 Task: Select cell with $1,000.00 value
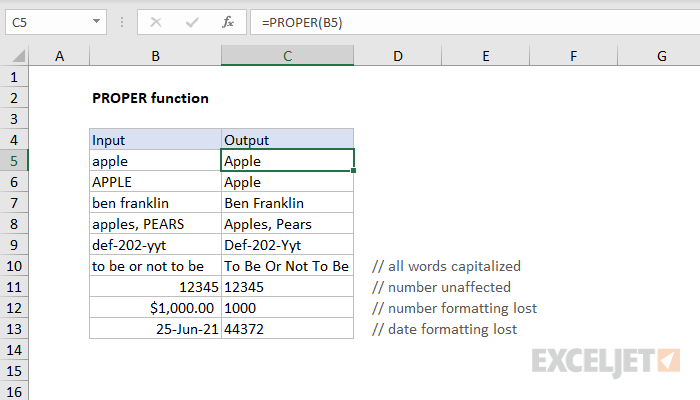[155, 308]
